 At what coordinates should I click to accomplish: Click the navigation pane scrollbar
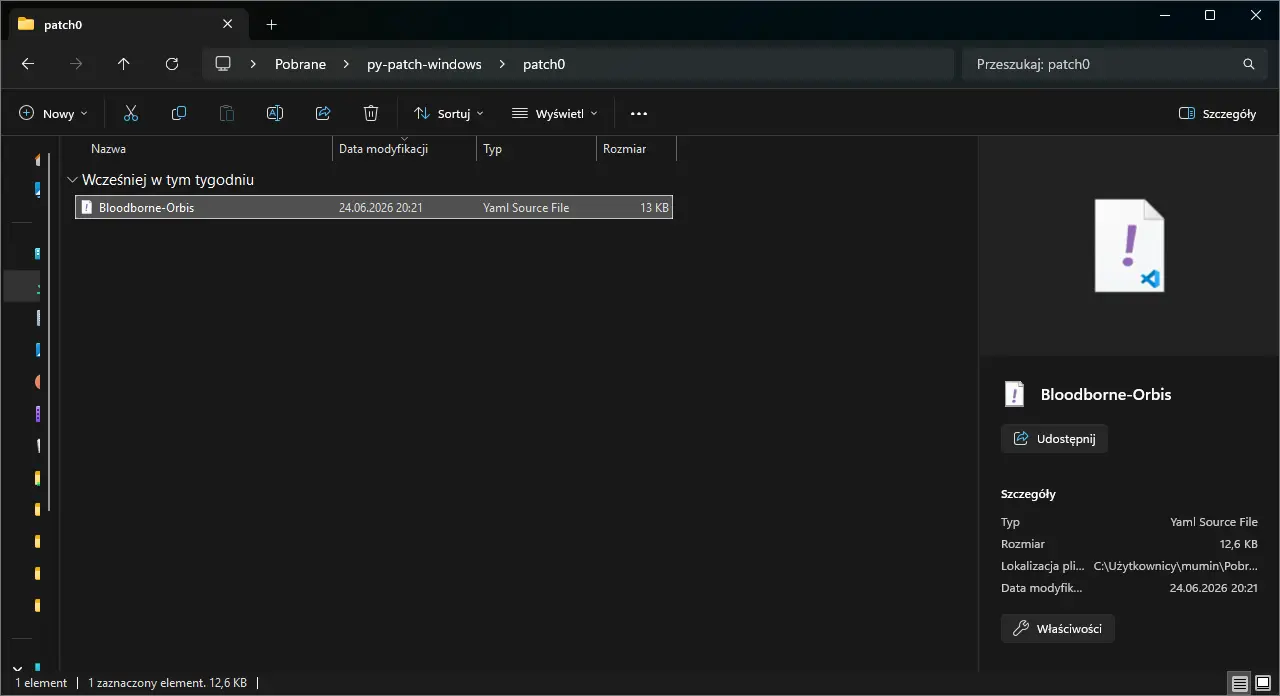pyautogui.click(x=48, y=330)
